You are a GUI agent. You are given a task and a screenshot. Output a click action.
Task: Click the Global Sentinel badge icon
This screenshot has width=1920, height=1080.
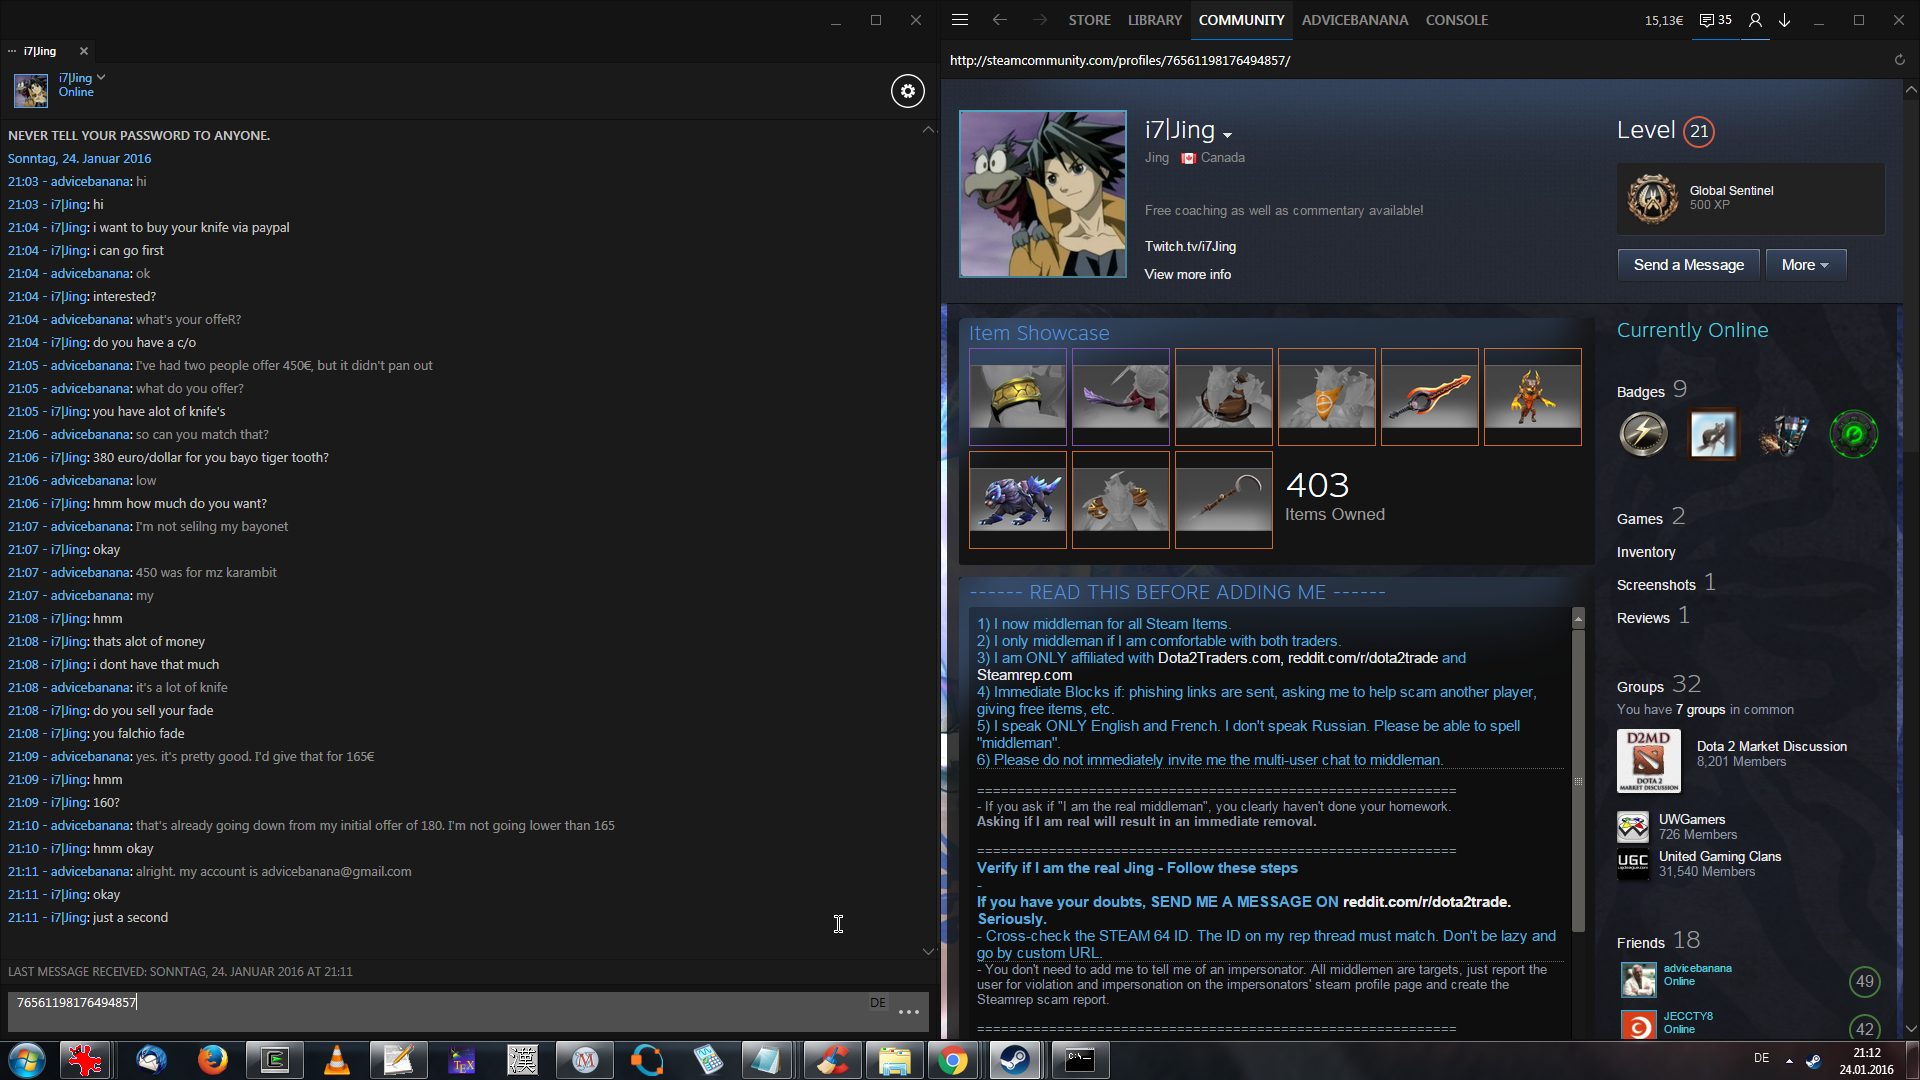click(1652, 198)
